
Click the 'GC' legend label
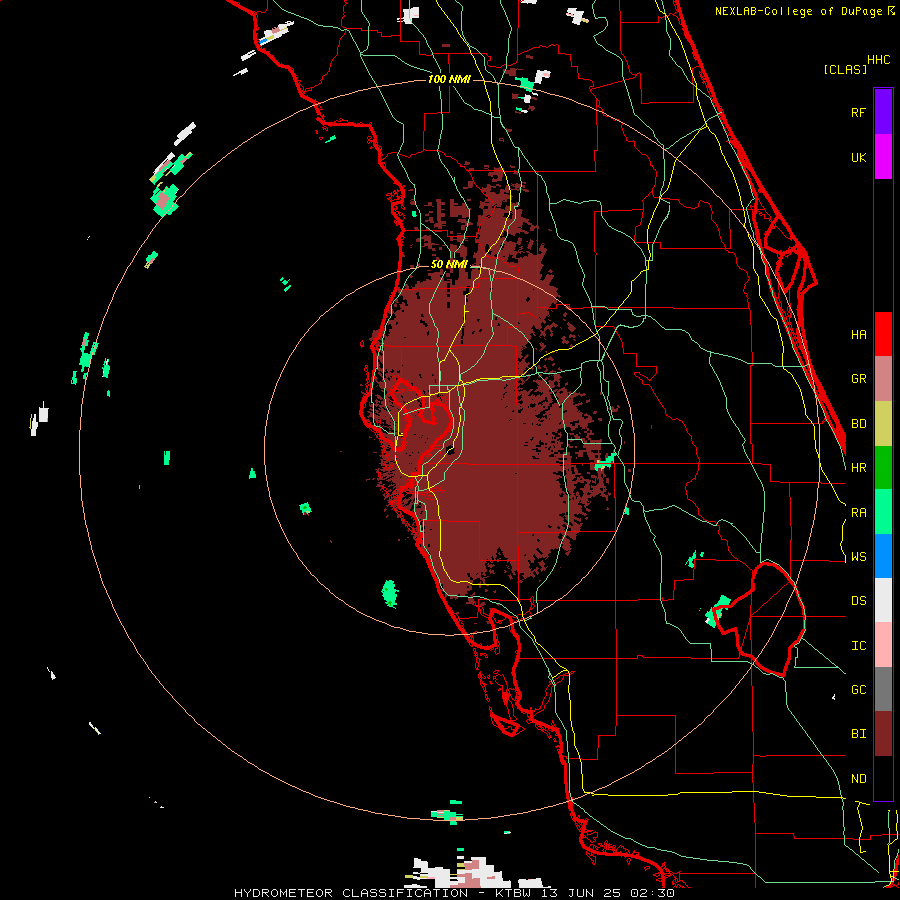click(x=859, y=690)
